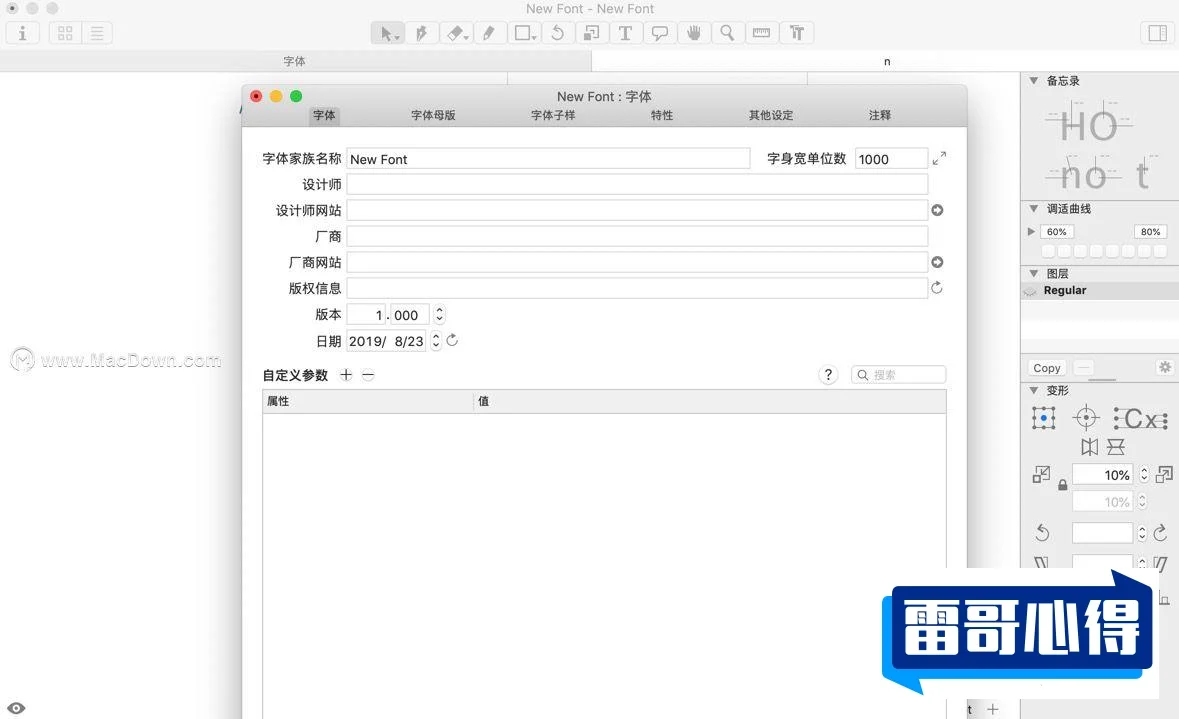Collapse the 变形 section
Viewport: 1179px width, 719px height.
point(1034,390)
